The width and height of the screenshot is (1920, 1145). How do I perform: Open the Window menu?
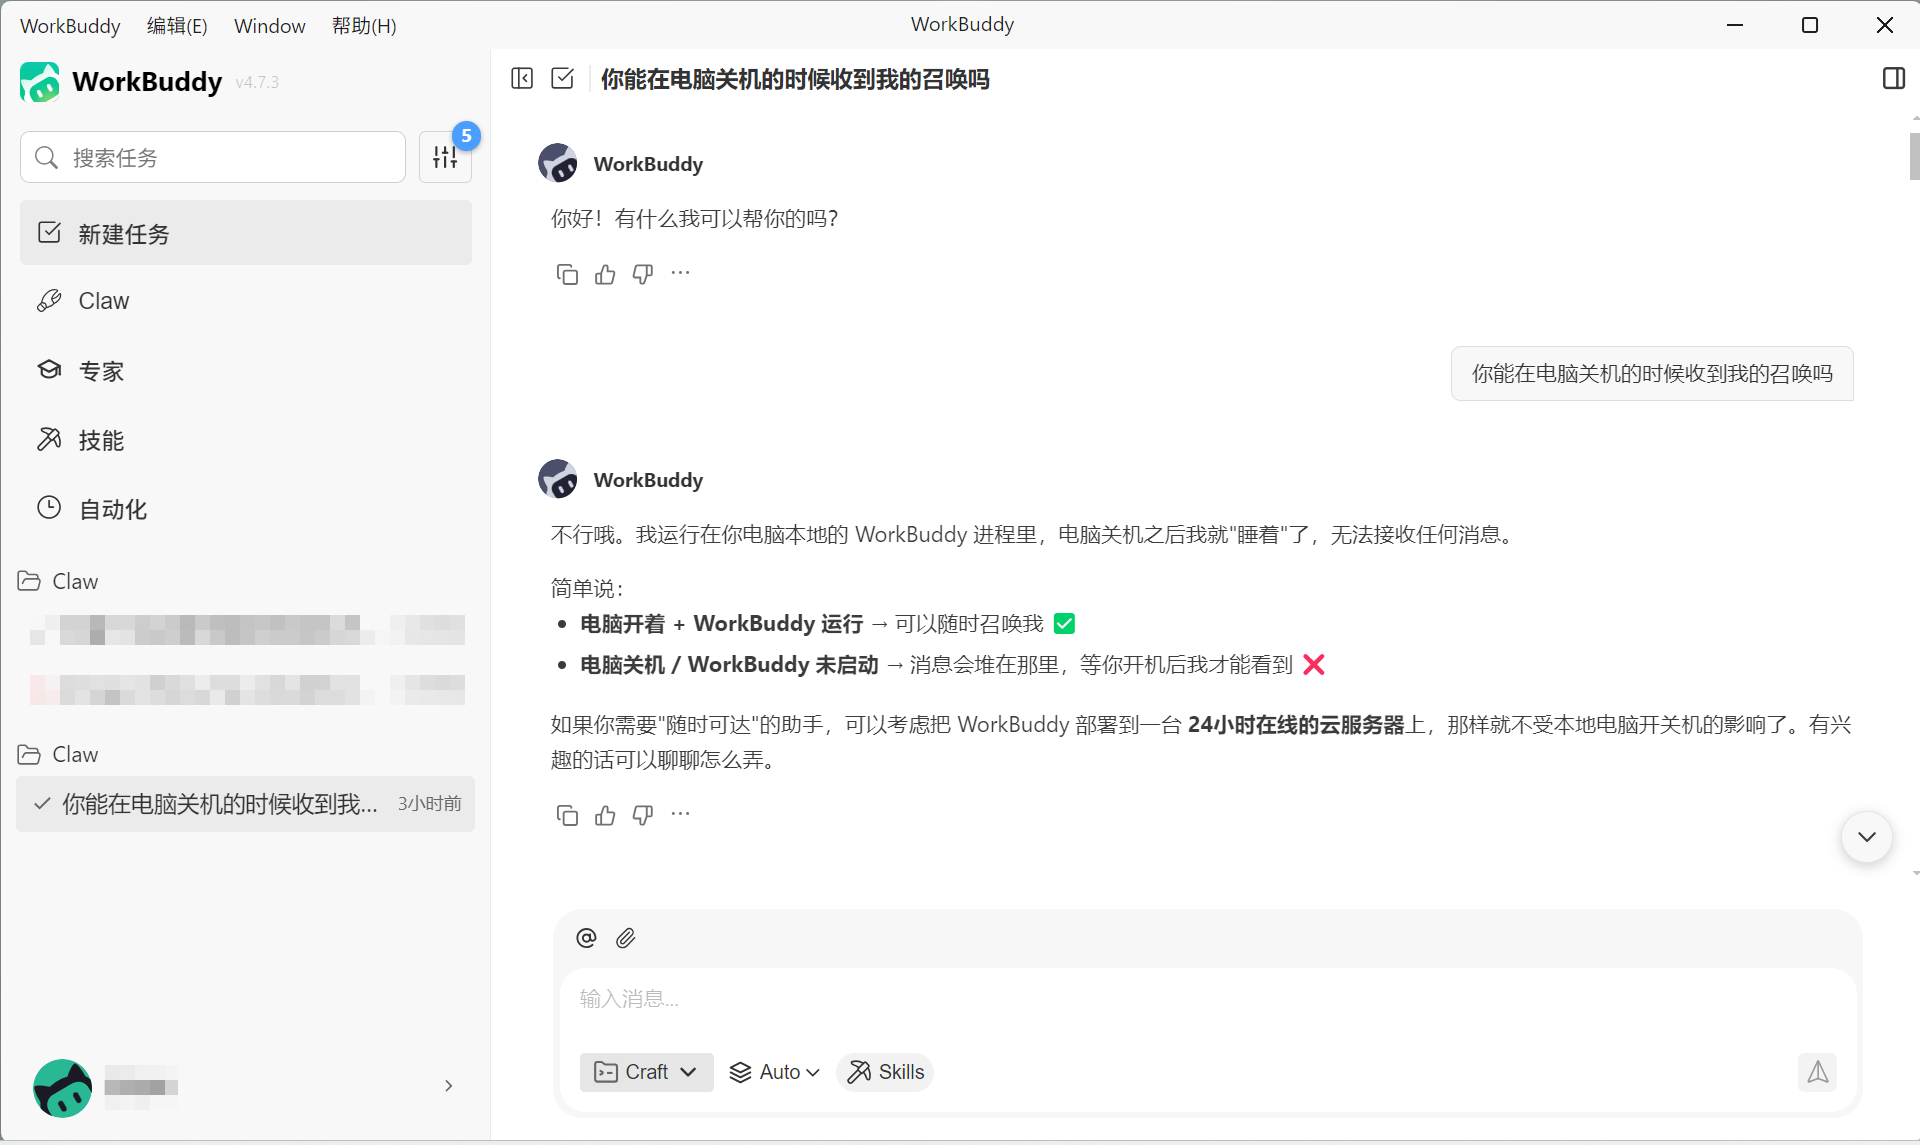coord(269,25)
